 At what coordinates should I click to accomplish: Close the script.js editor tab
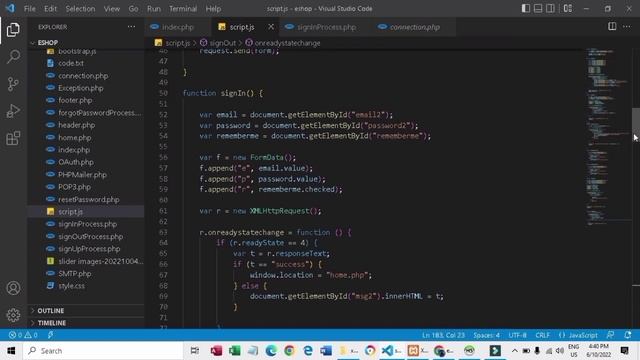(x=271, y=27)
